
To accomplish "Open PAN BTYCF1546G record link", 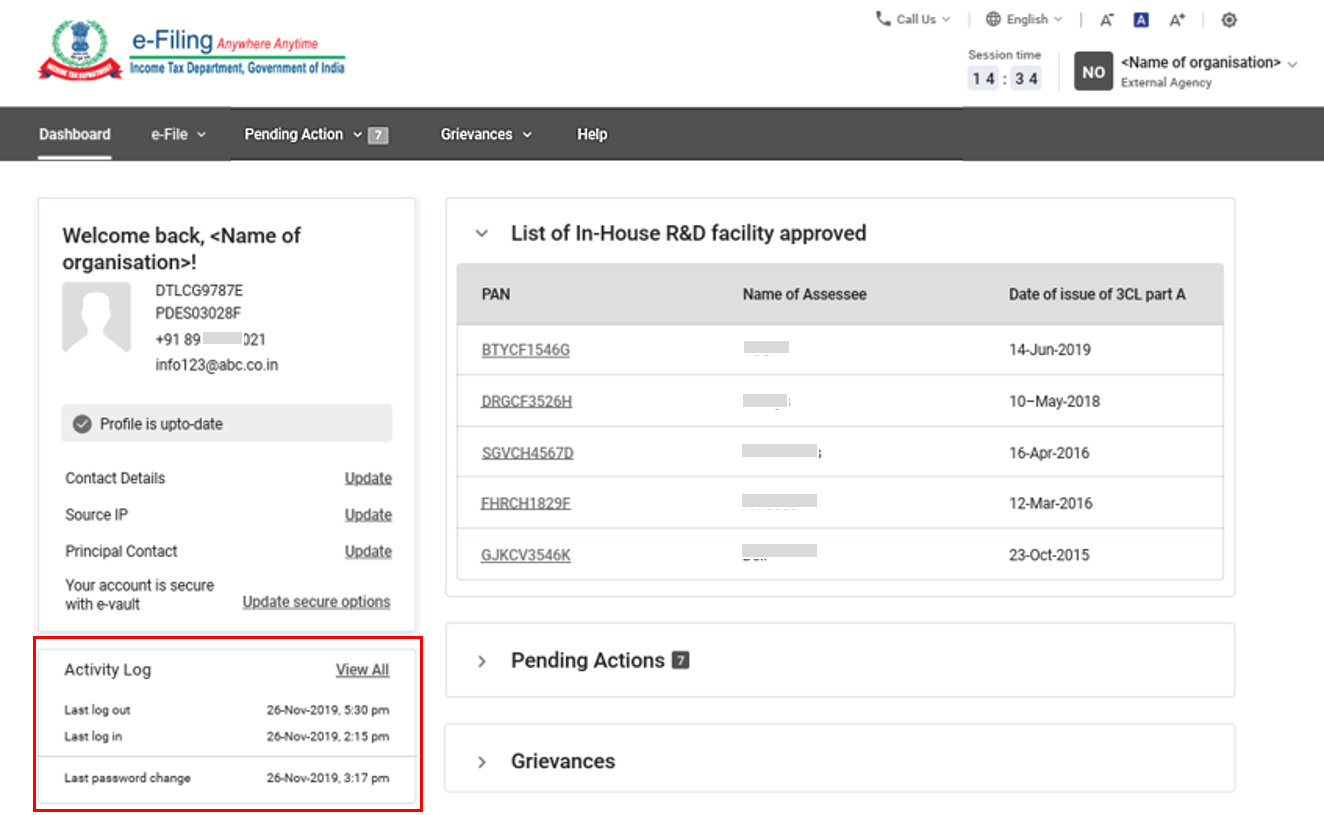I will point(525,350).
